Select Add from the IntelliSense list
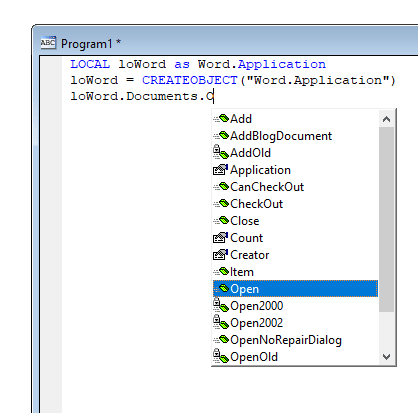The image size is (418, 413). pyautogui.click(x=295, y=119)
